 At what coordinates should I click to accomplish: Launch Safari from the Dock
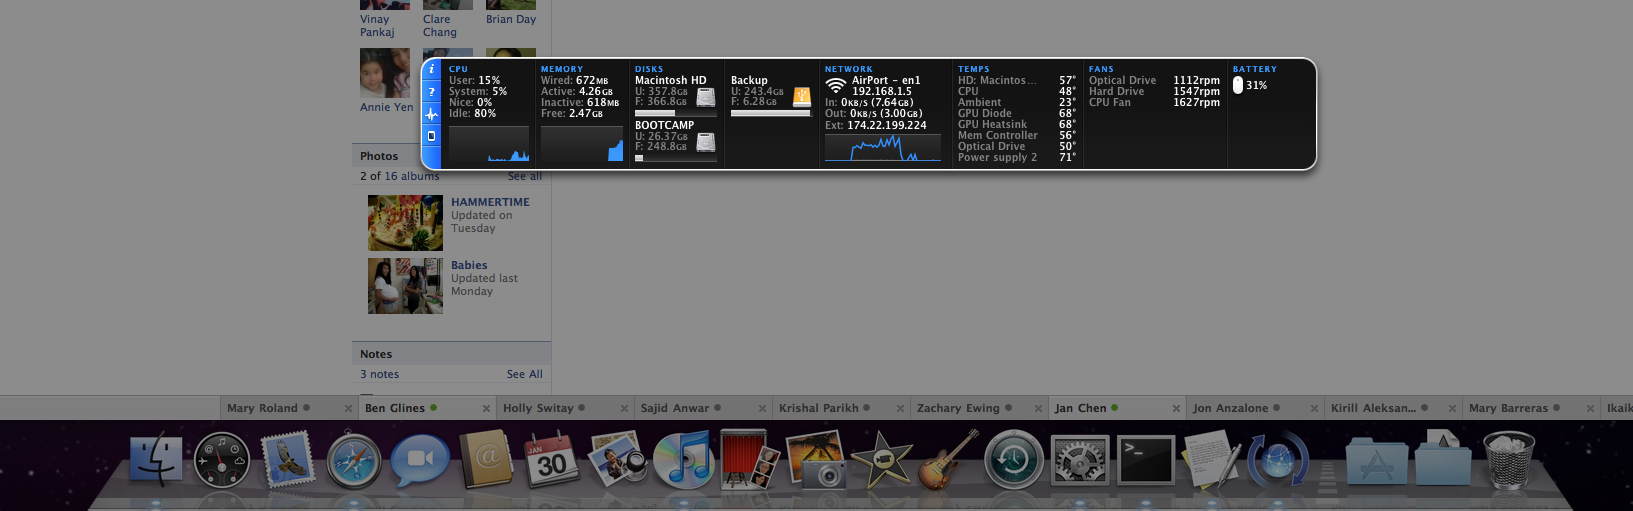point(354,461)
